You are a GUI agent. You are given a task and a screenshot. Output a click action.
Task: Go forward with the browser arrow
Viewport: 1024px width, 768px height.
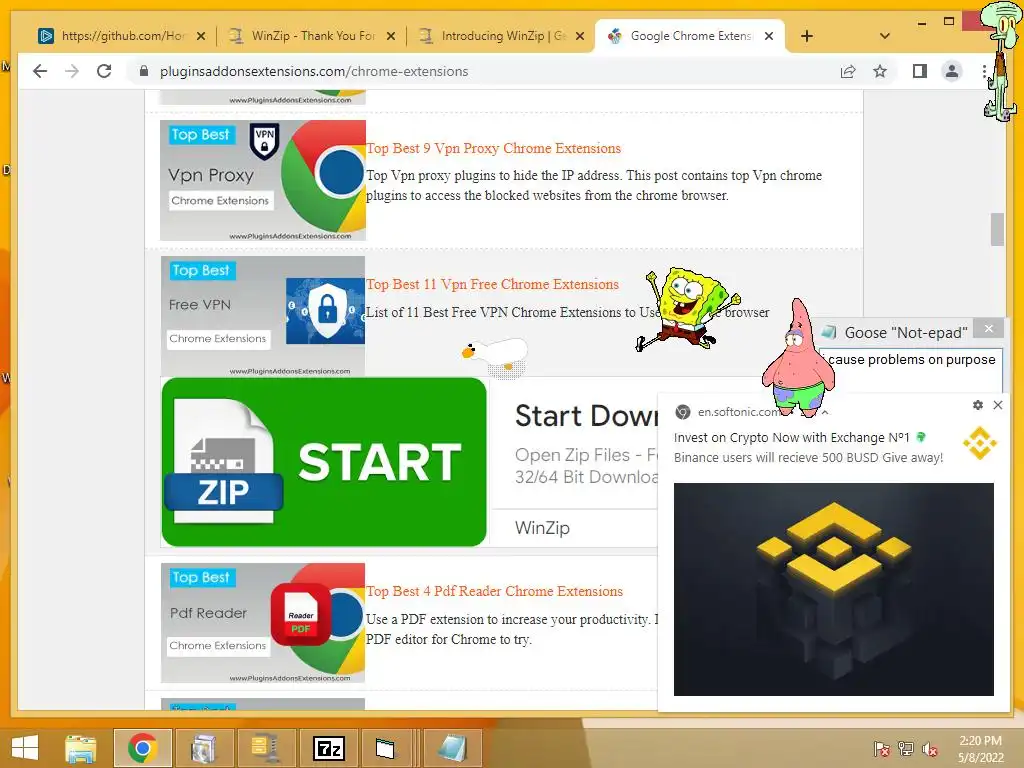tap(72, 71)
